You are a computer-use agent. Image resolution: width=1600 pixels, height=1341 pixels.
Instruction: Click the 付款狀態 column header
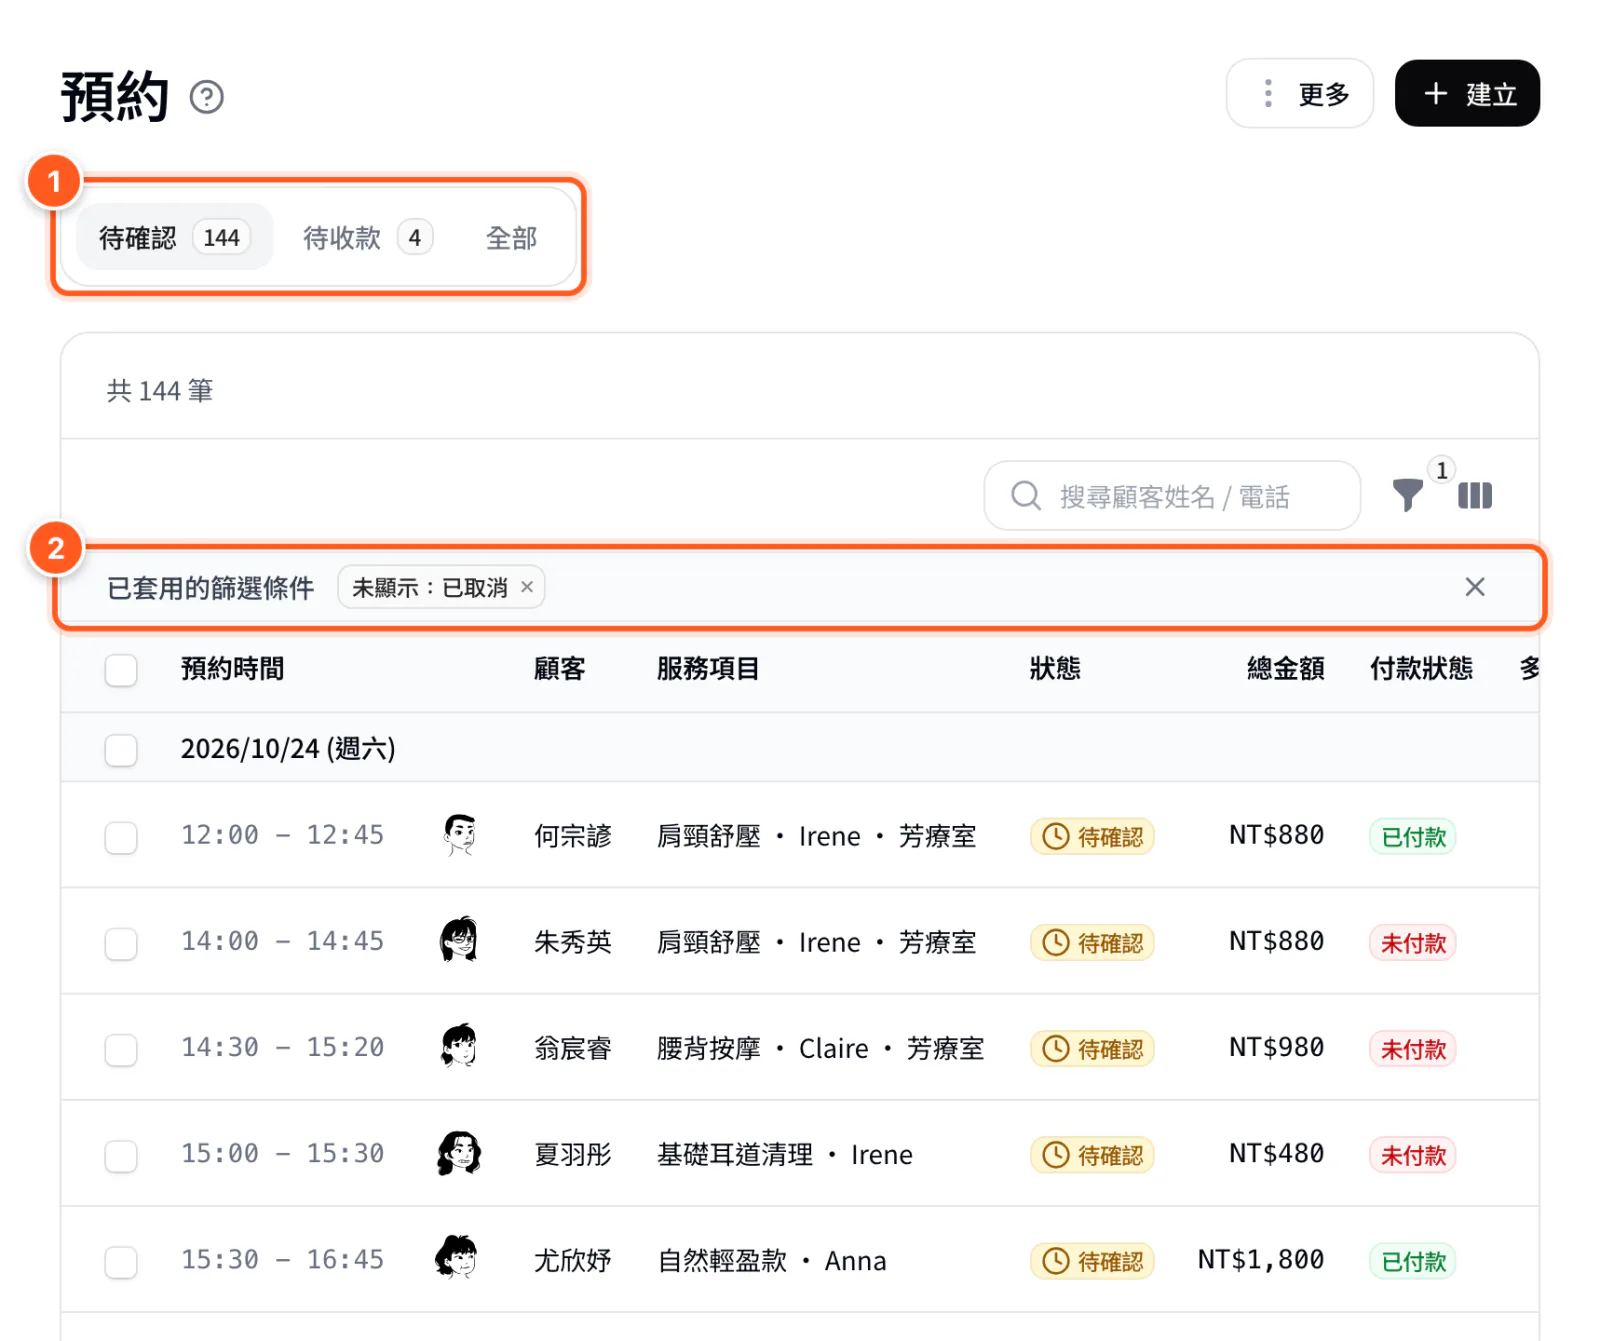[x=1421, y=669]
